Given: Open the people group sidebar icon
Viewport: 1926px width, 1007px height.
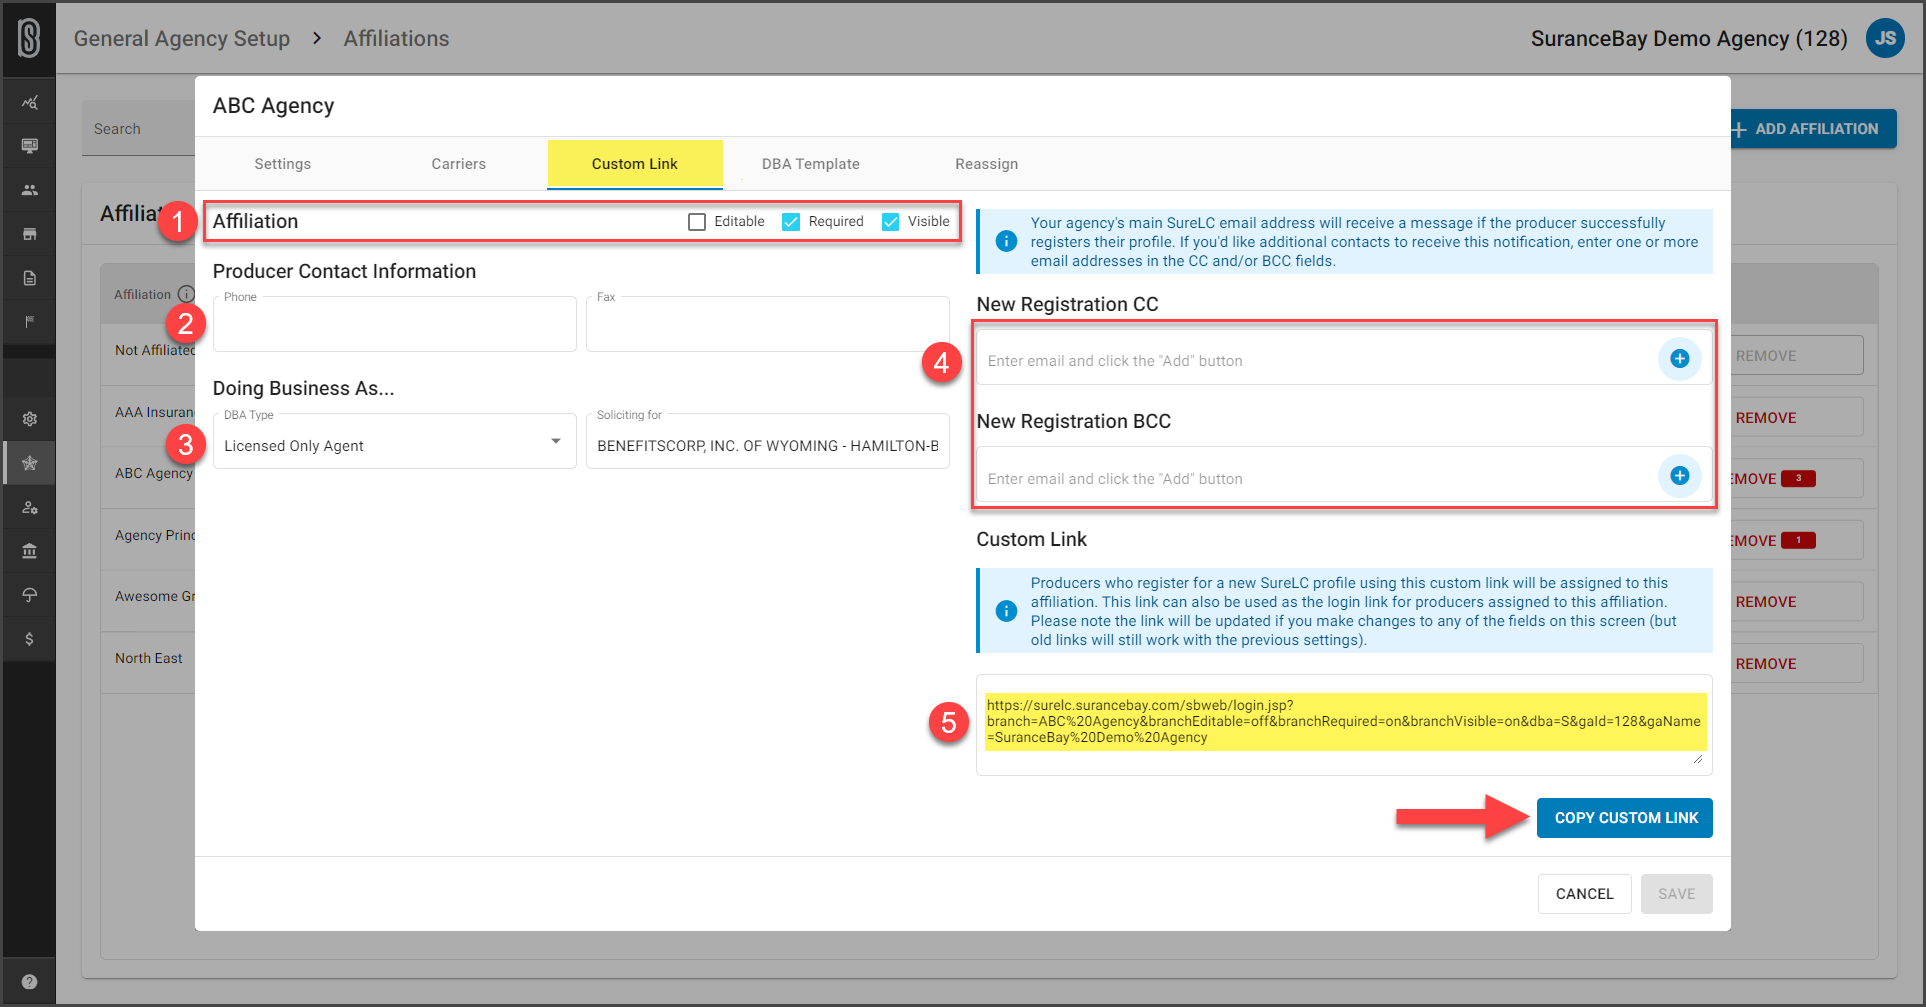Looking at the screenshot, I should pos(29,190).
